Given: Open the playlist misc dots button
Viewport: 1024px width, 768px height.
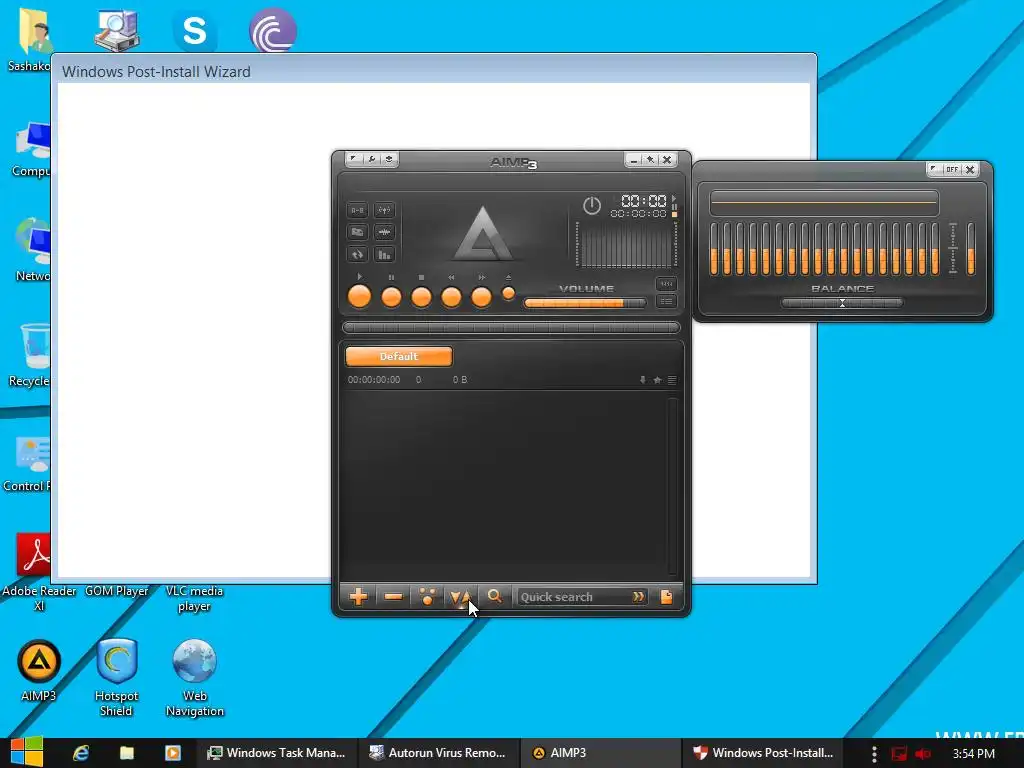Looking at the screenshot, I should point(428,596).
